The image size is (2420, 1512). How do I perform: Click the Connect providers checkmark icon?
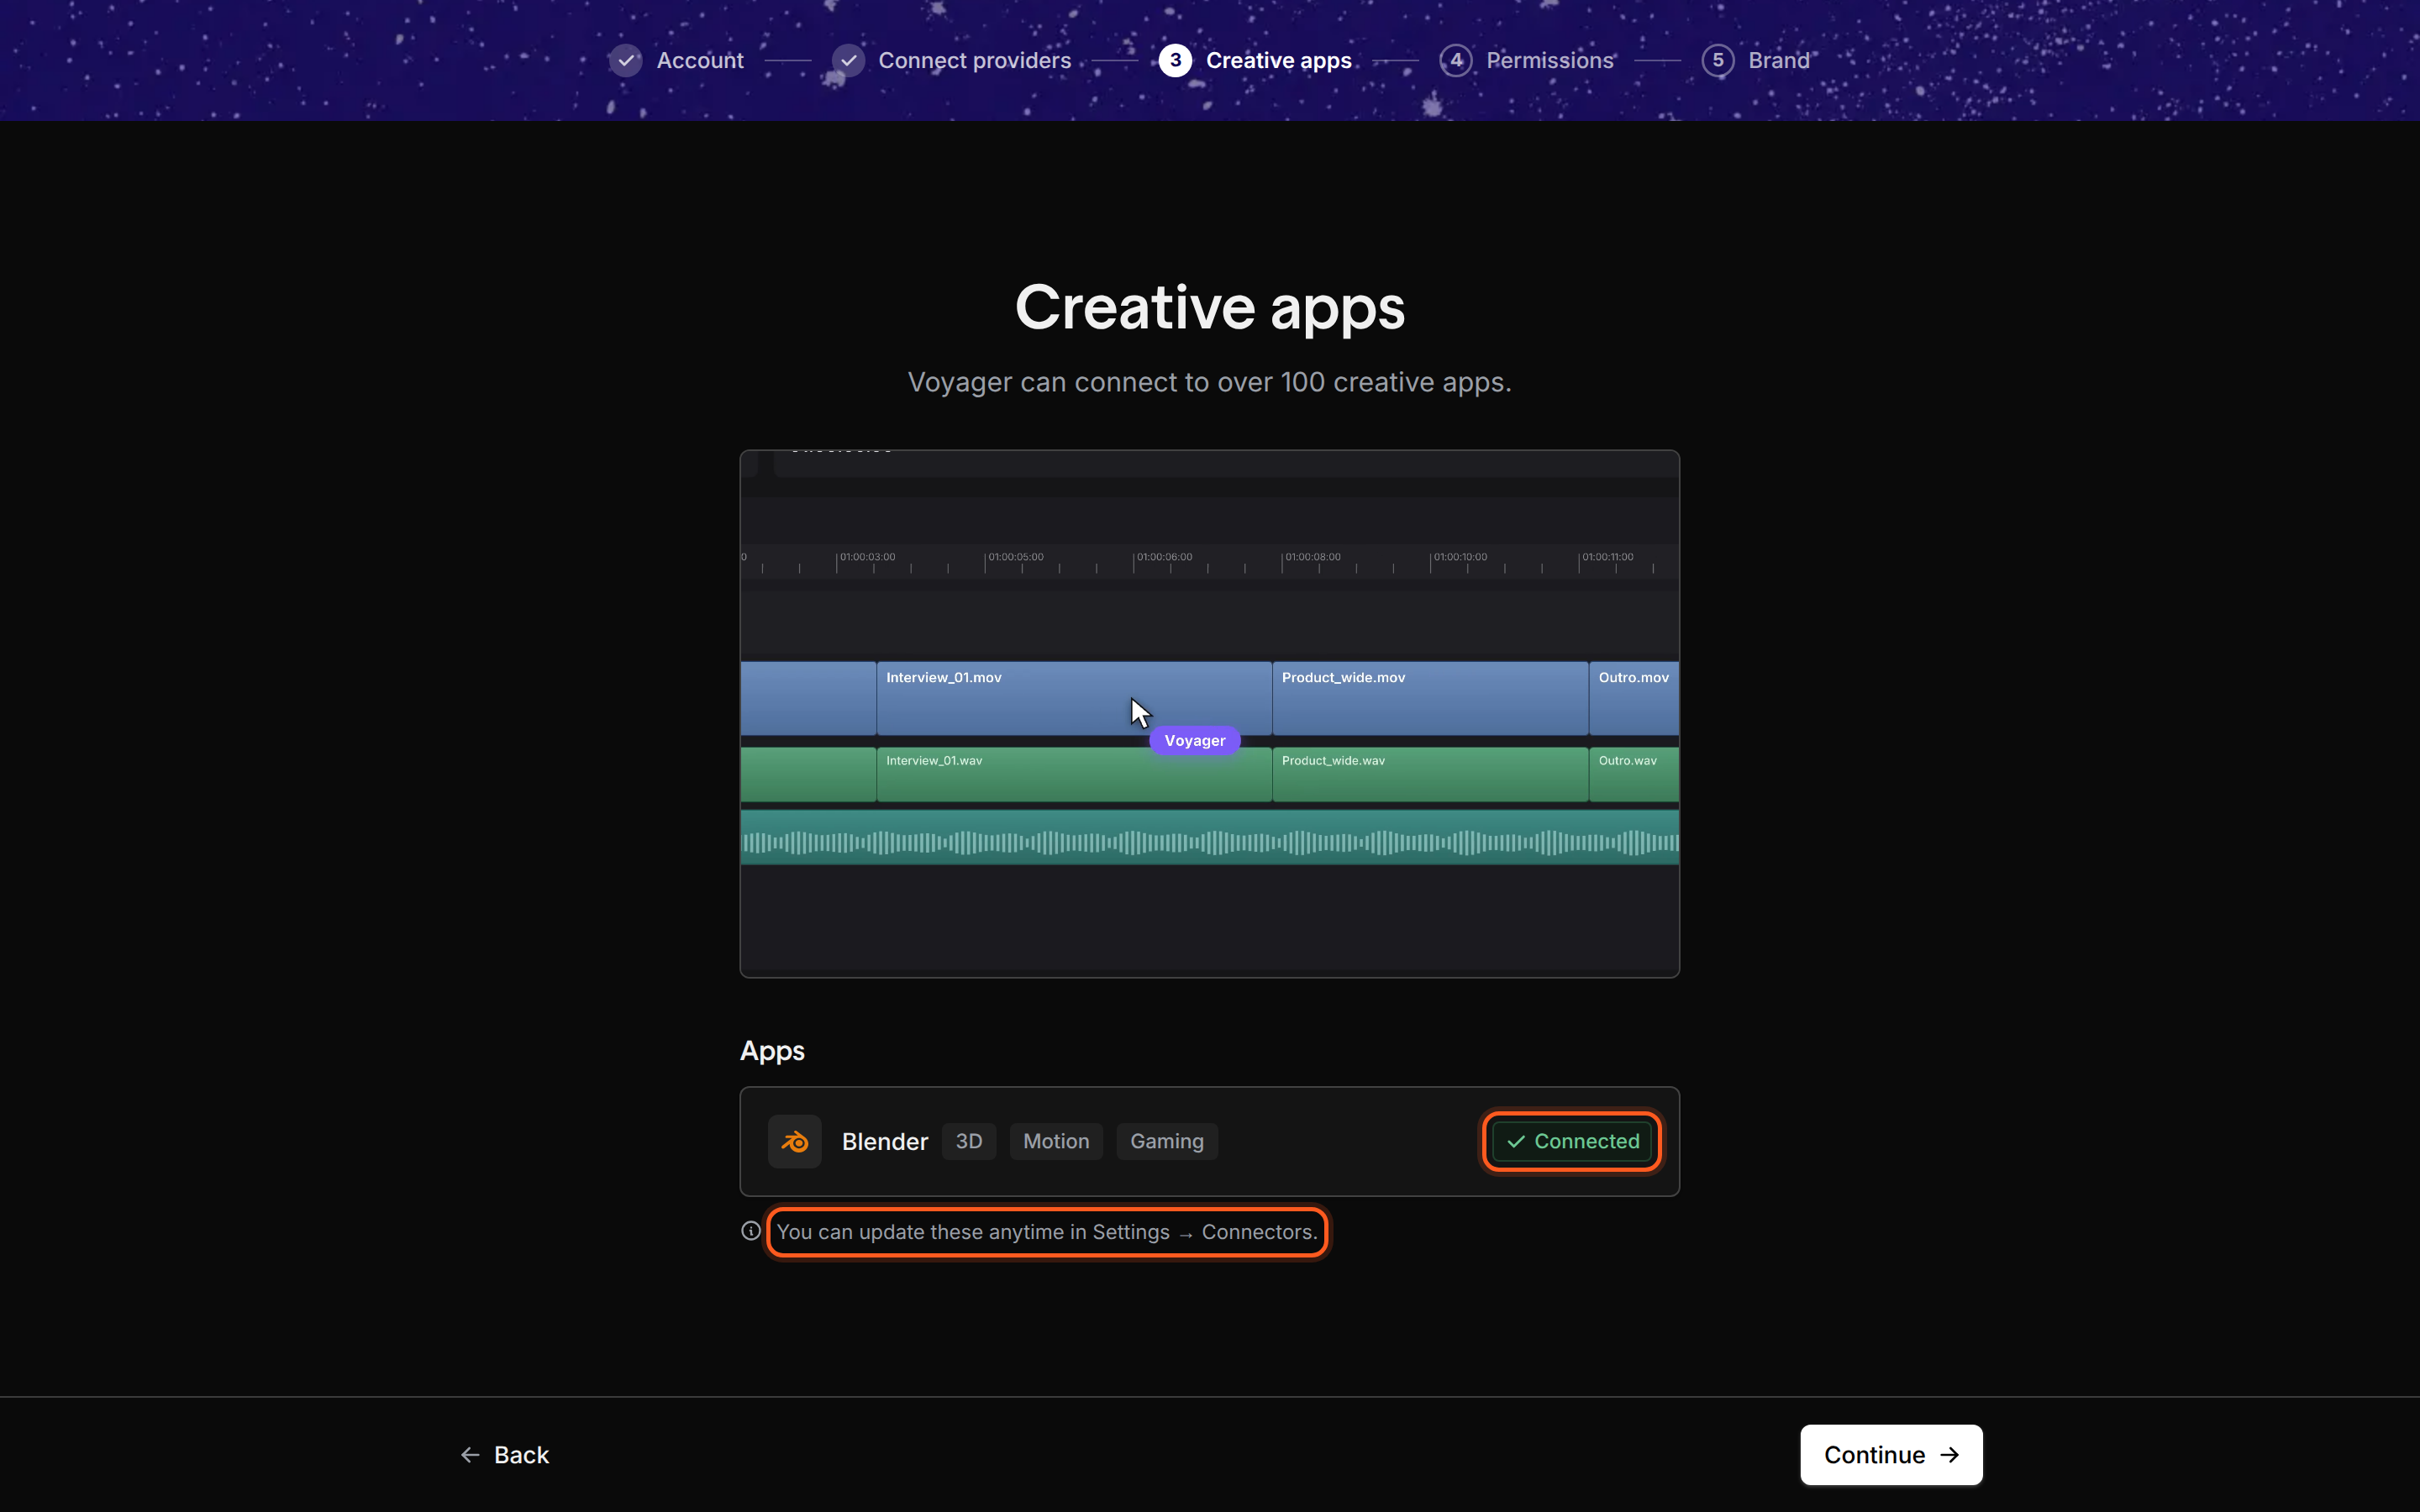[x=848, y=60]
